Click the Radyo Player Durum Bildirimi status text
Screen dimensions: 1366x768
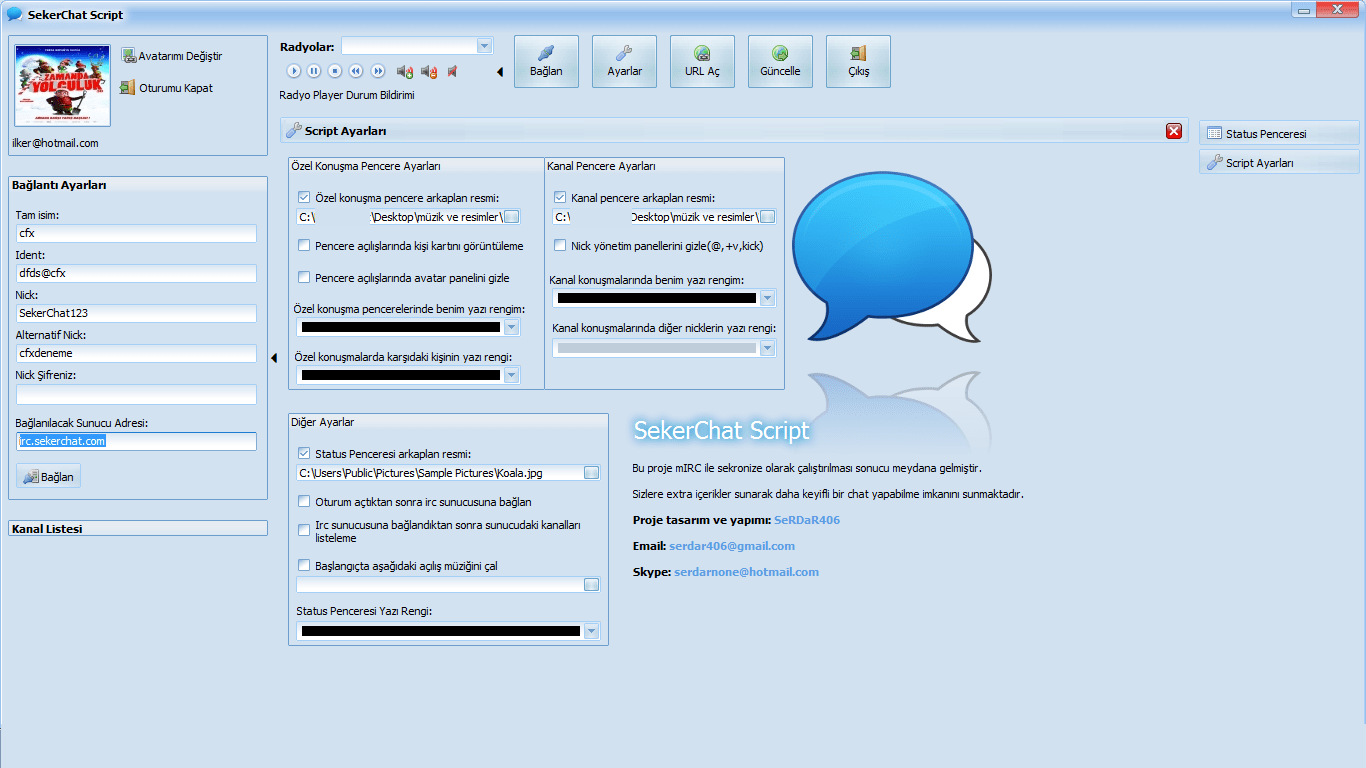click(347, 95)
